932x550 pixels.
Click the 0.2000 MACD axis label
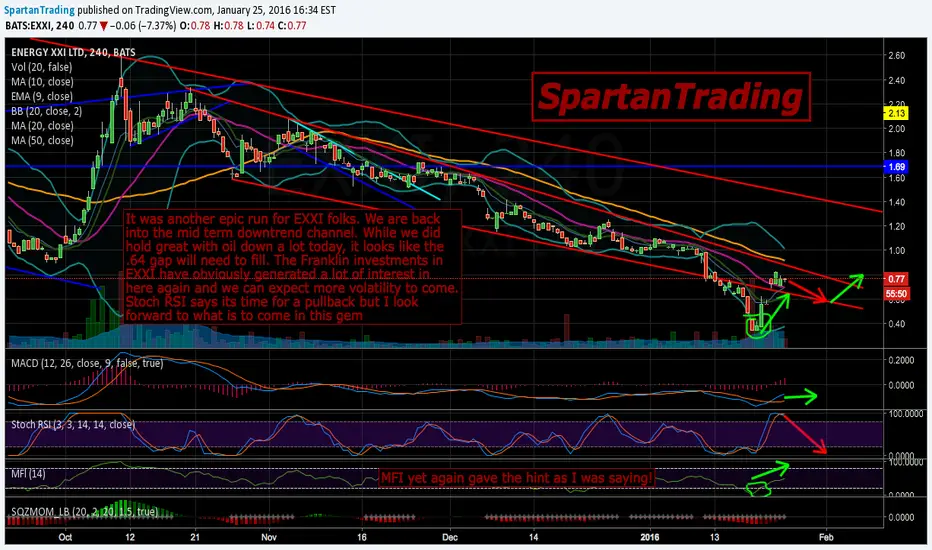(901, 360)
